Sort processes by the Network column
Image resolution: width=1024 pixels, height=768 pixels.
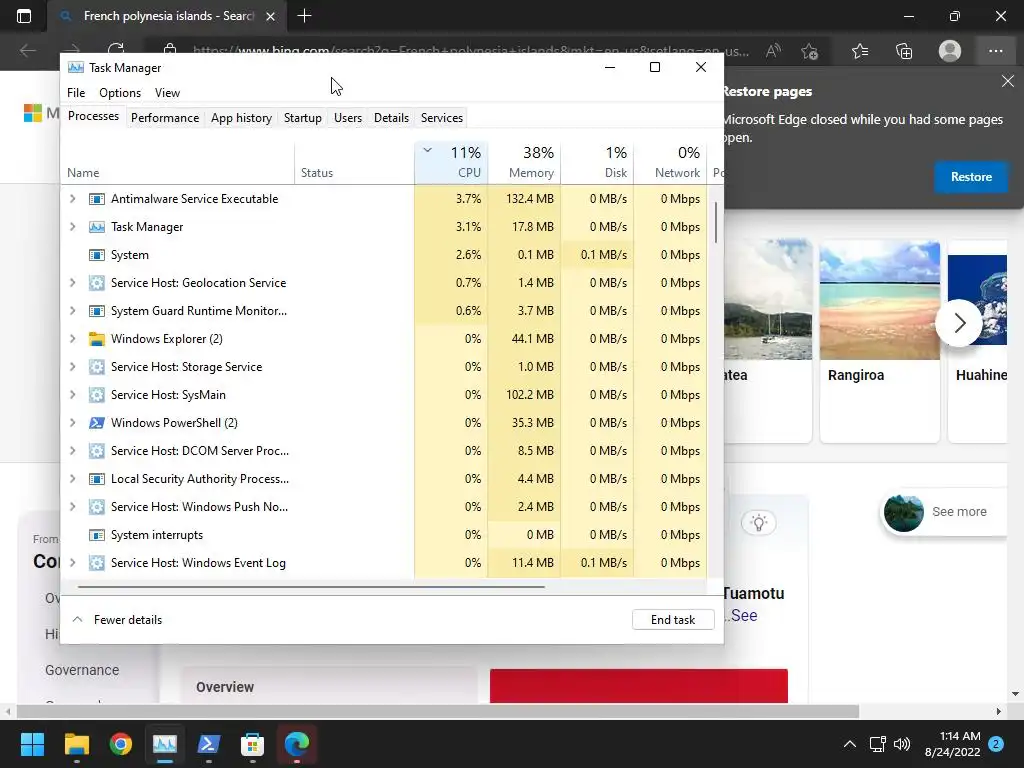click(671, 163)
